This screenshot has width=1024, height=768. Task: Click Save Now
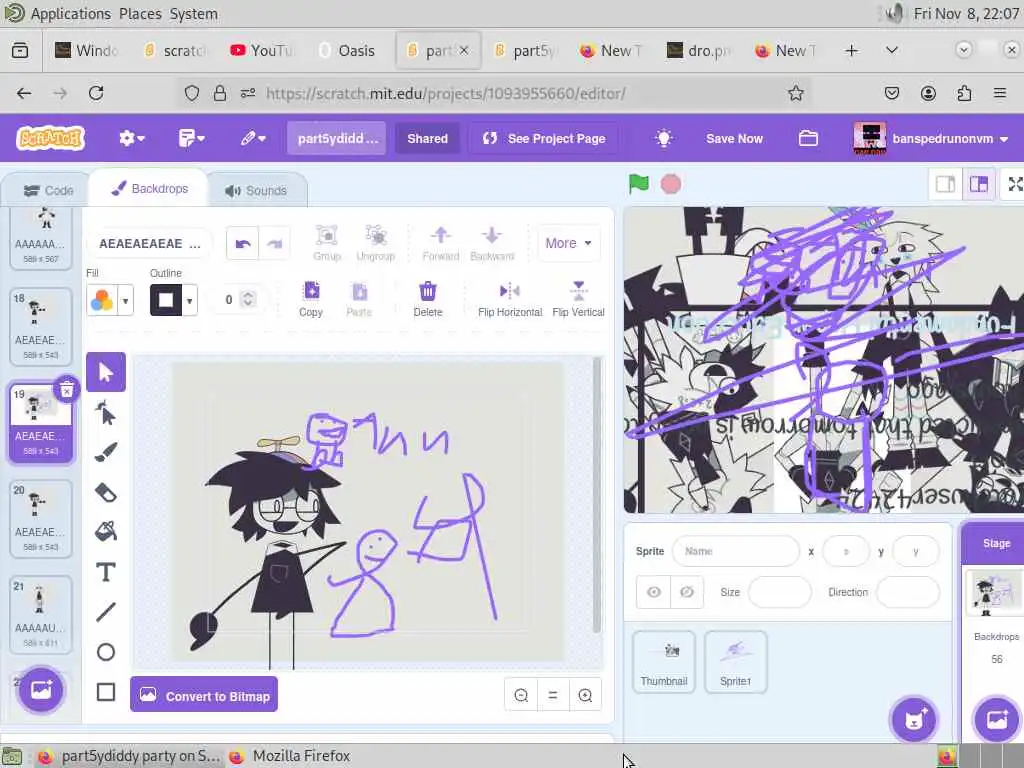[734, 138]
